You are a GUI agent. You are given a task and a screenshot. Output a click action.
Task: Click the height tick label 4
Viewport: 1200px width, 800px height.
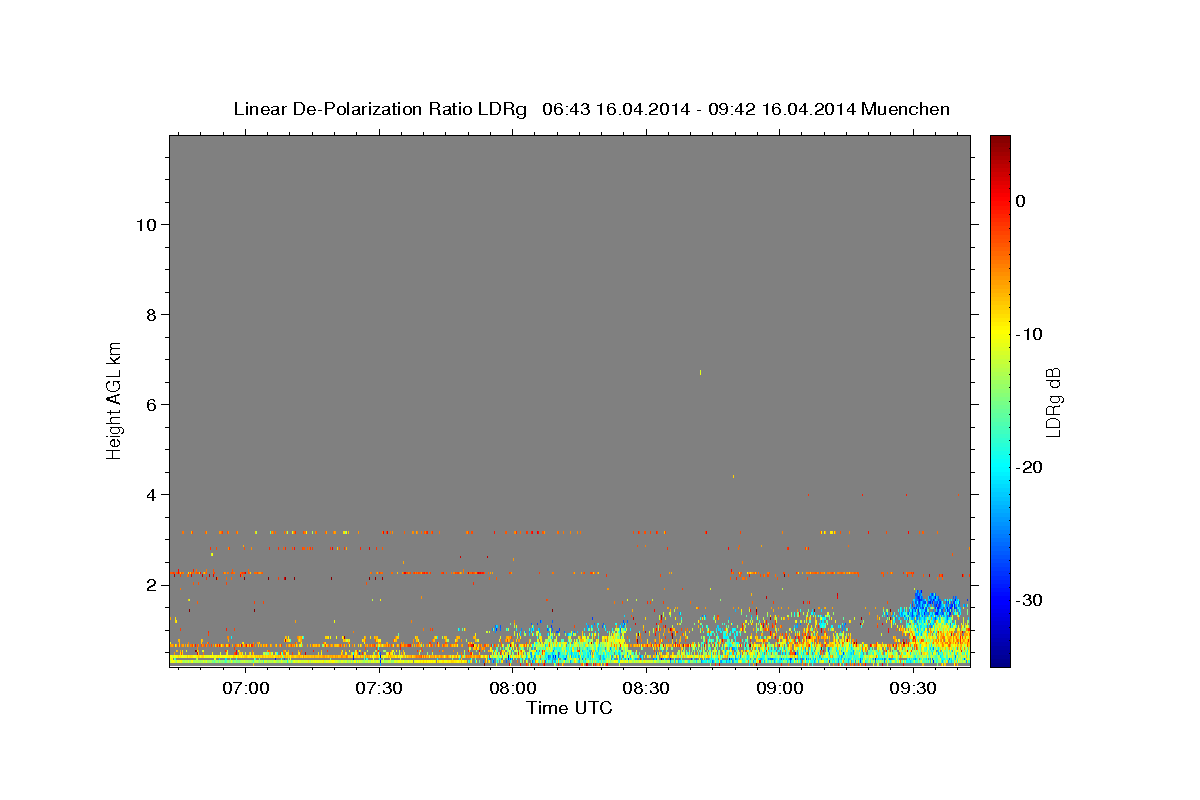coord(152,494)
